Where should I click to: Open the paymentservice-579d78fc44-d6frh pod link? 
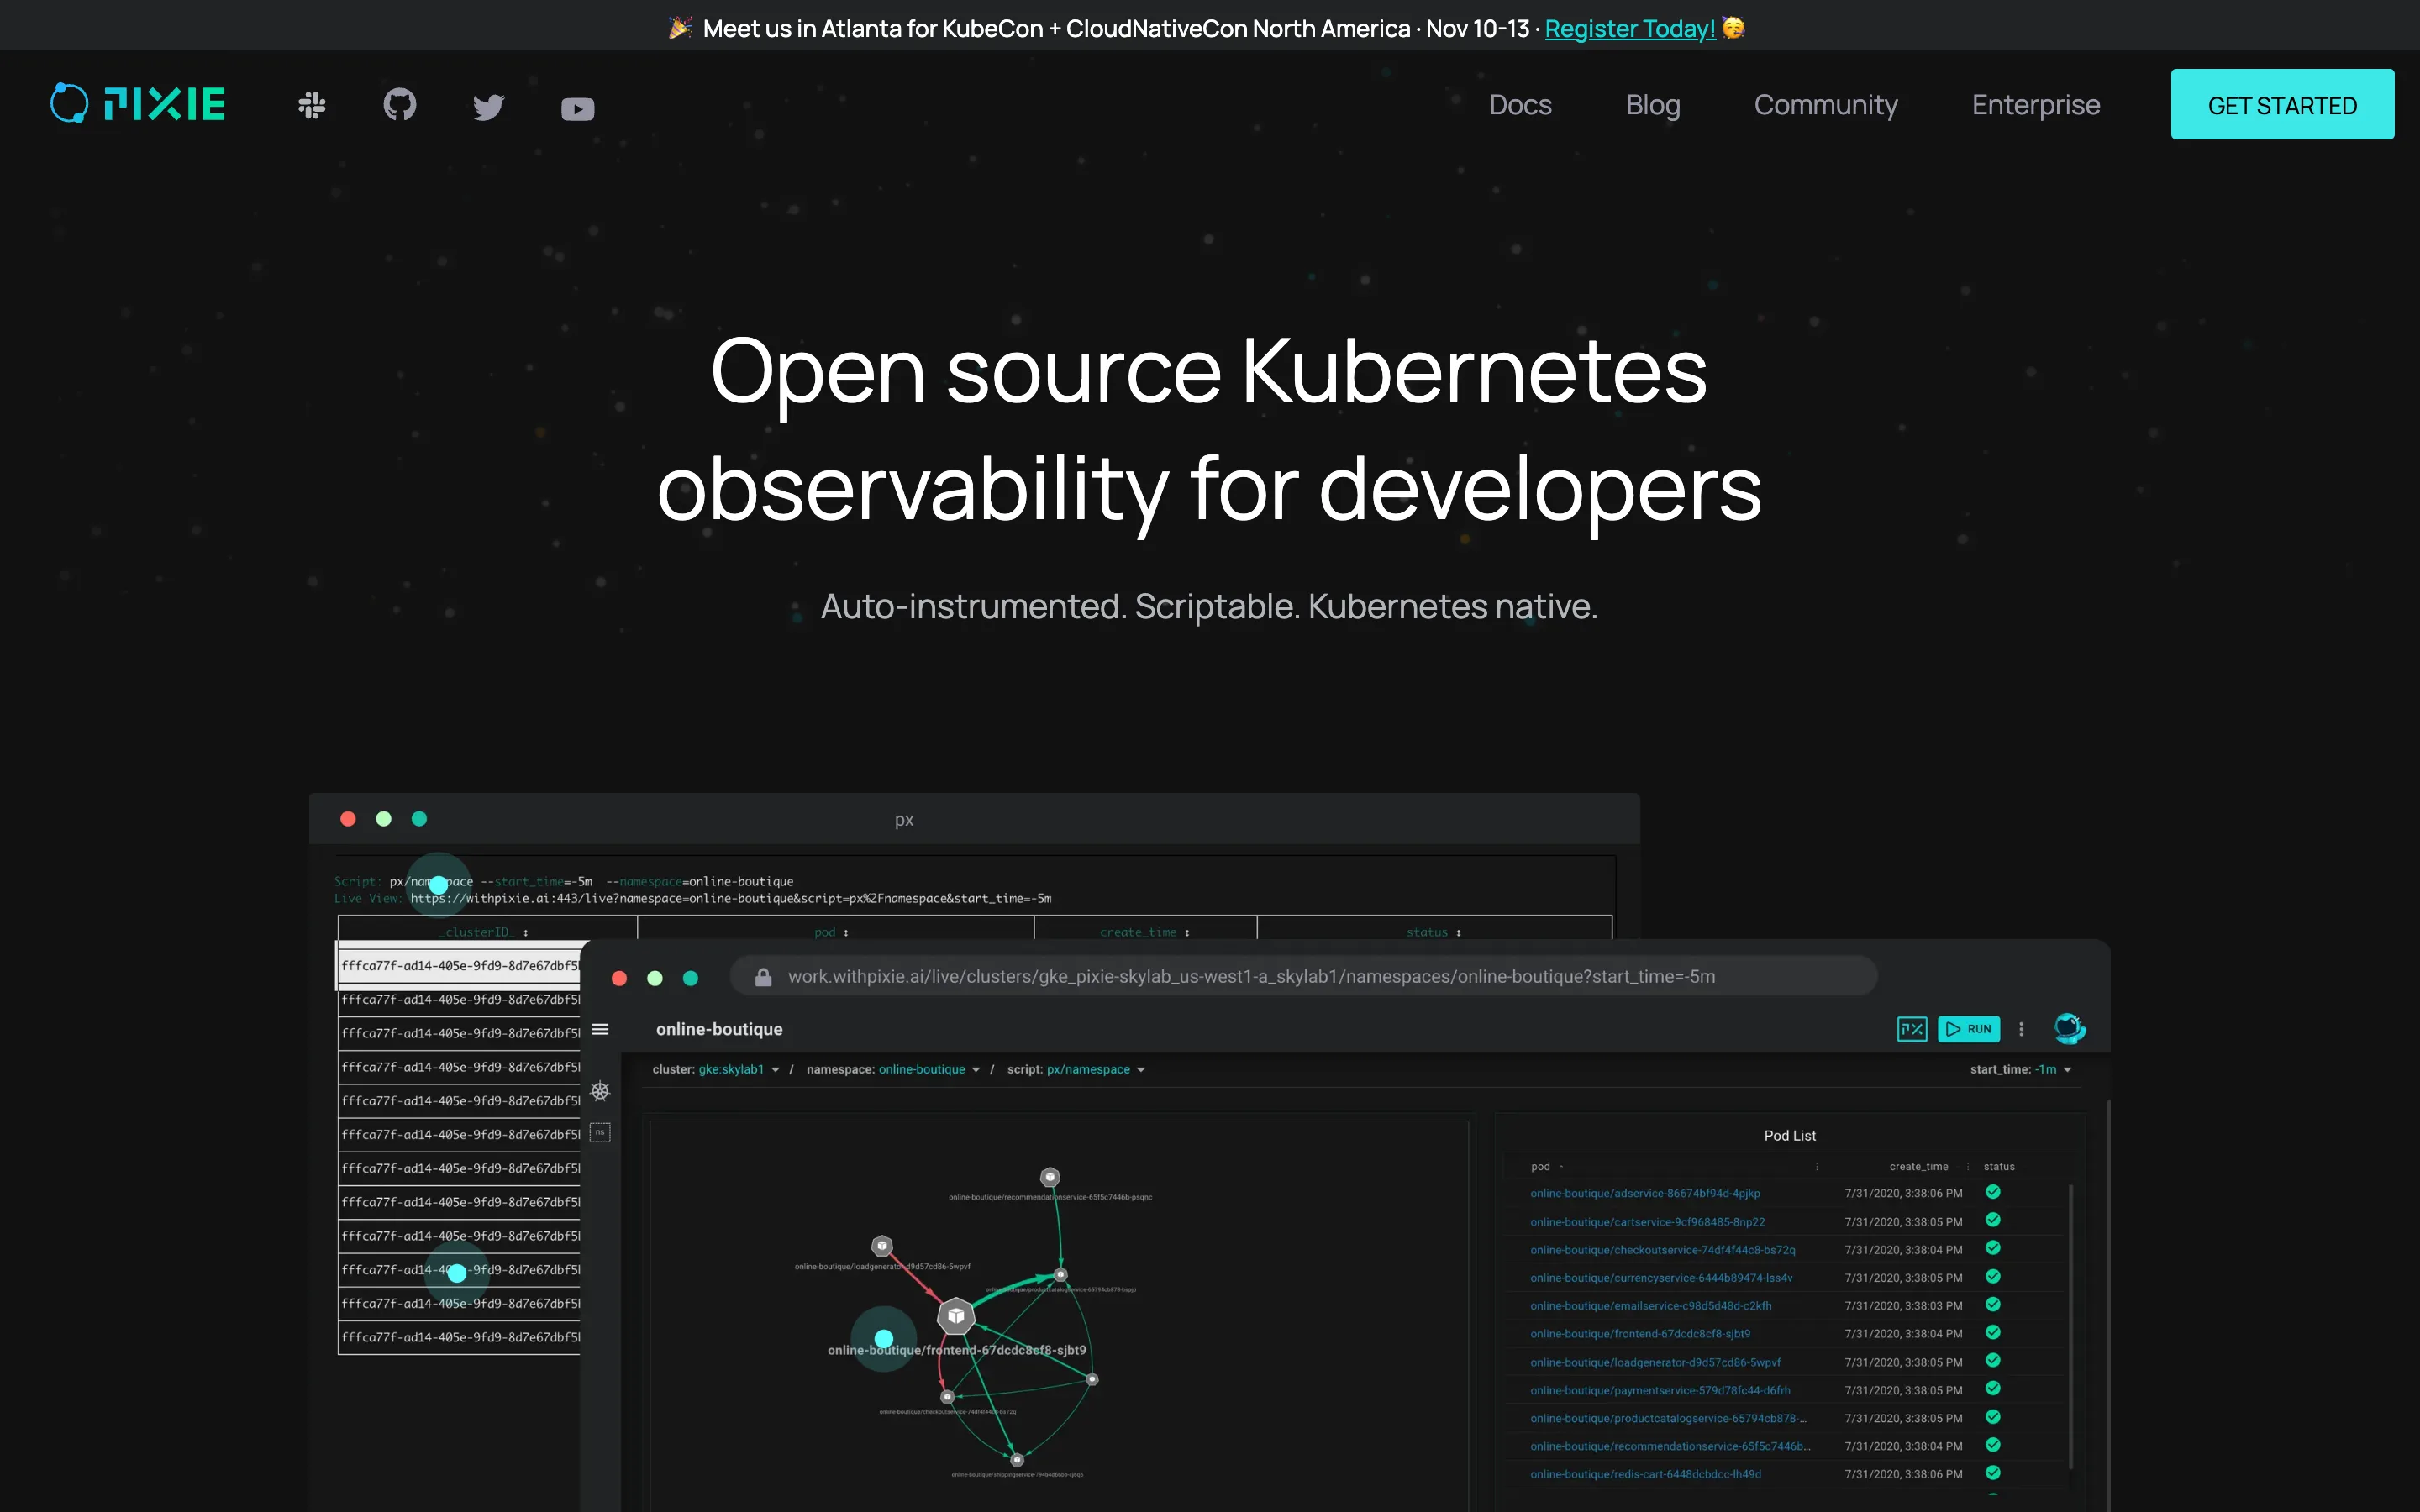pos(1660,1390)
